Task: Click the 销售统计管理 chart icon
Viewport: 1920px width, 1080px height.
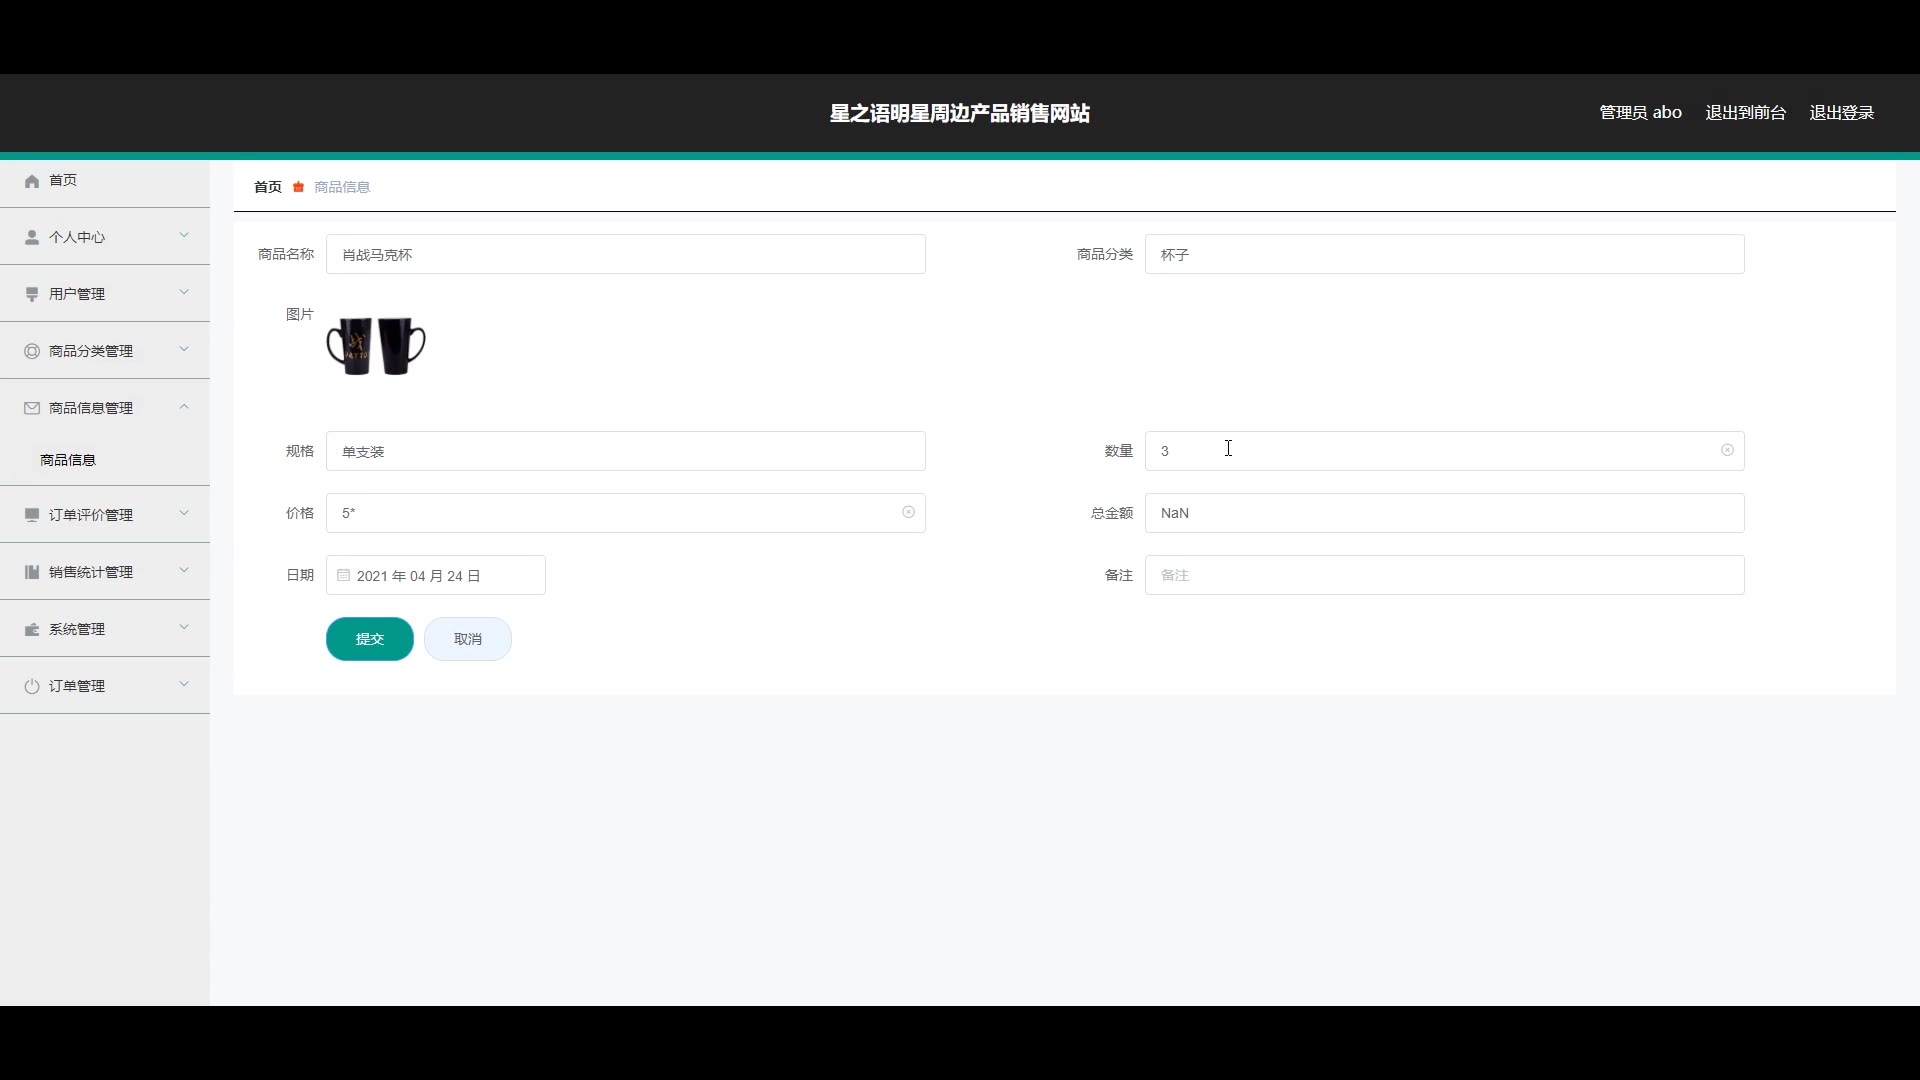Action: [x=32, y=572]
